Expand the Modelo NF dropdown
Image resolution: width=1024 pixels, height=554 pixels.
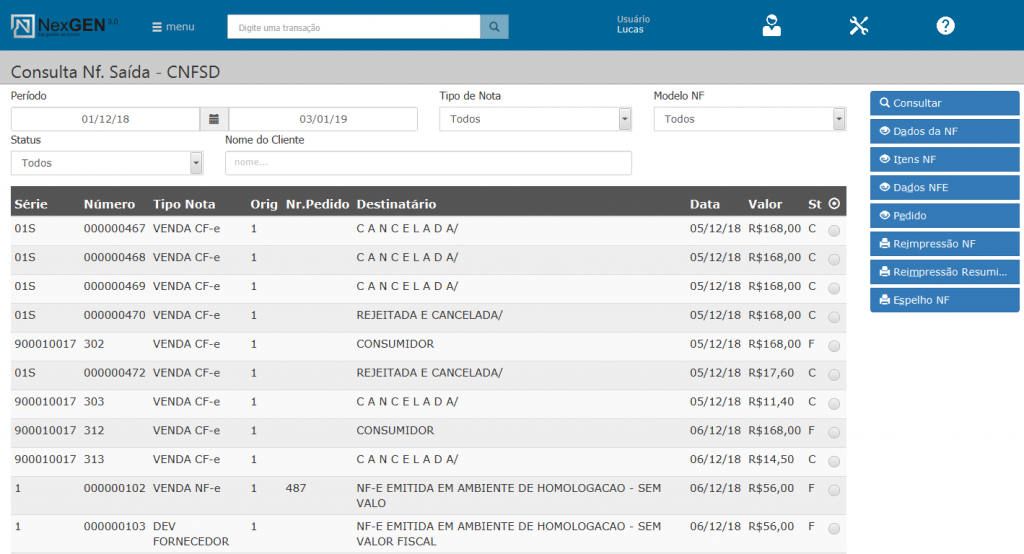[839, 119]
